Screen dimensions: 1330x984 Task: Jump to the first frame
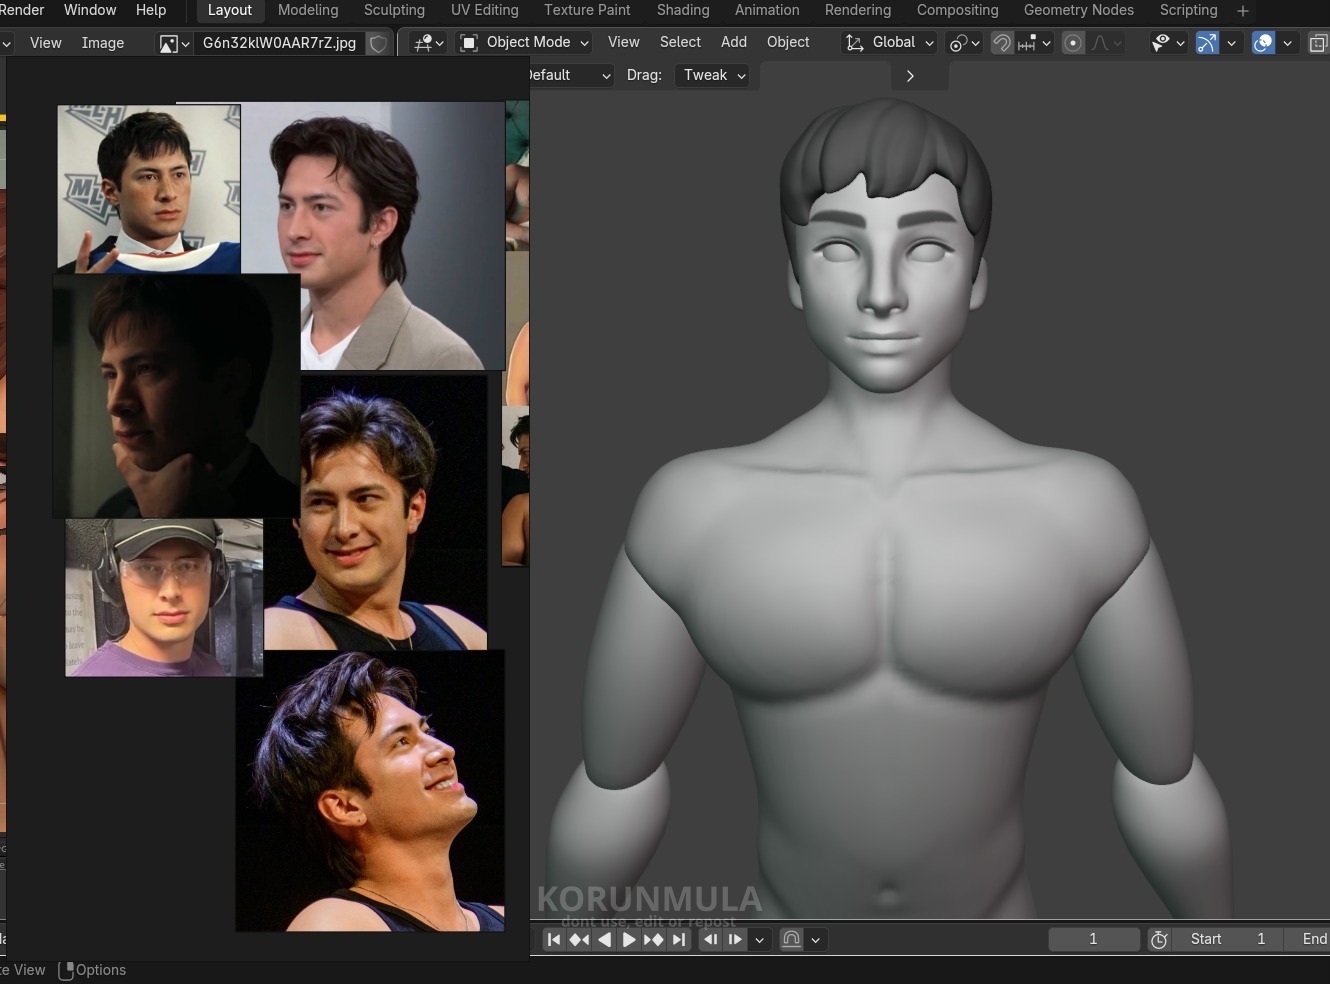tap(554, 939)
